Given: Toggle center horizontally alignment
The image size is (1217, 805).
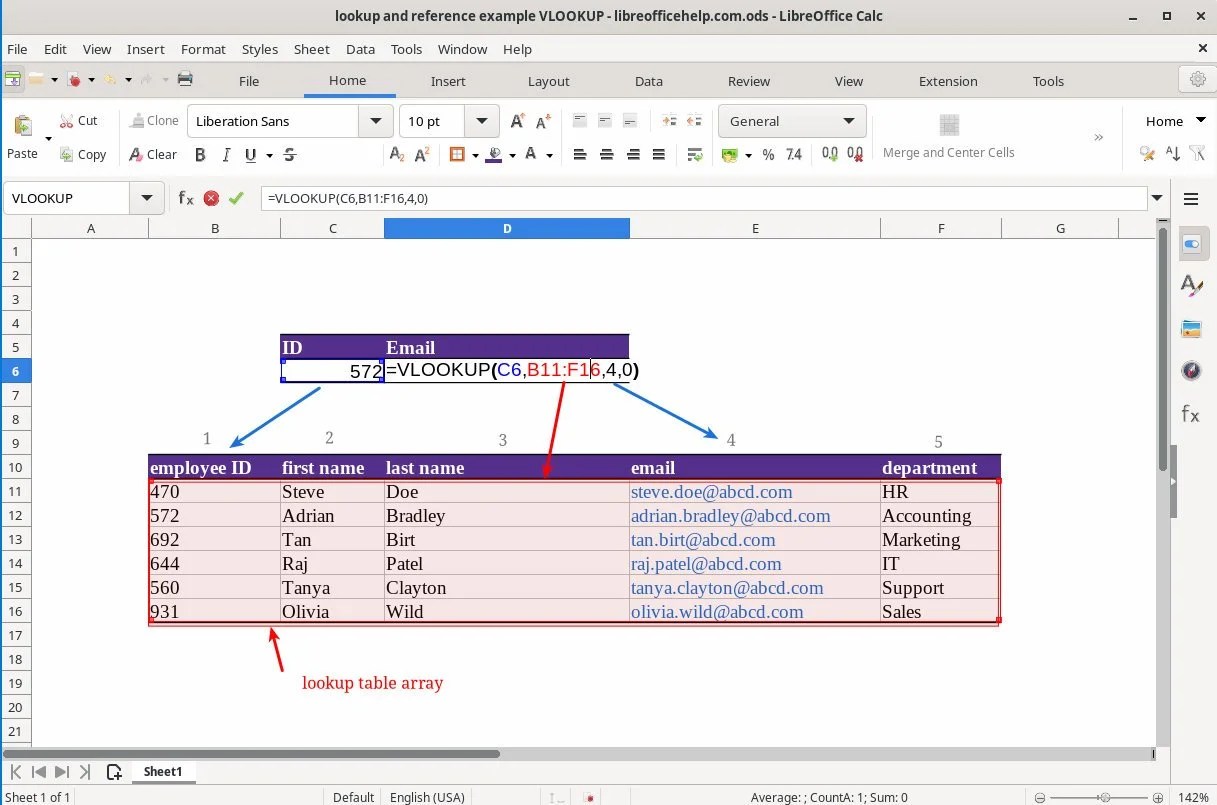Looking at the screenshot, I should point(606,154).
